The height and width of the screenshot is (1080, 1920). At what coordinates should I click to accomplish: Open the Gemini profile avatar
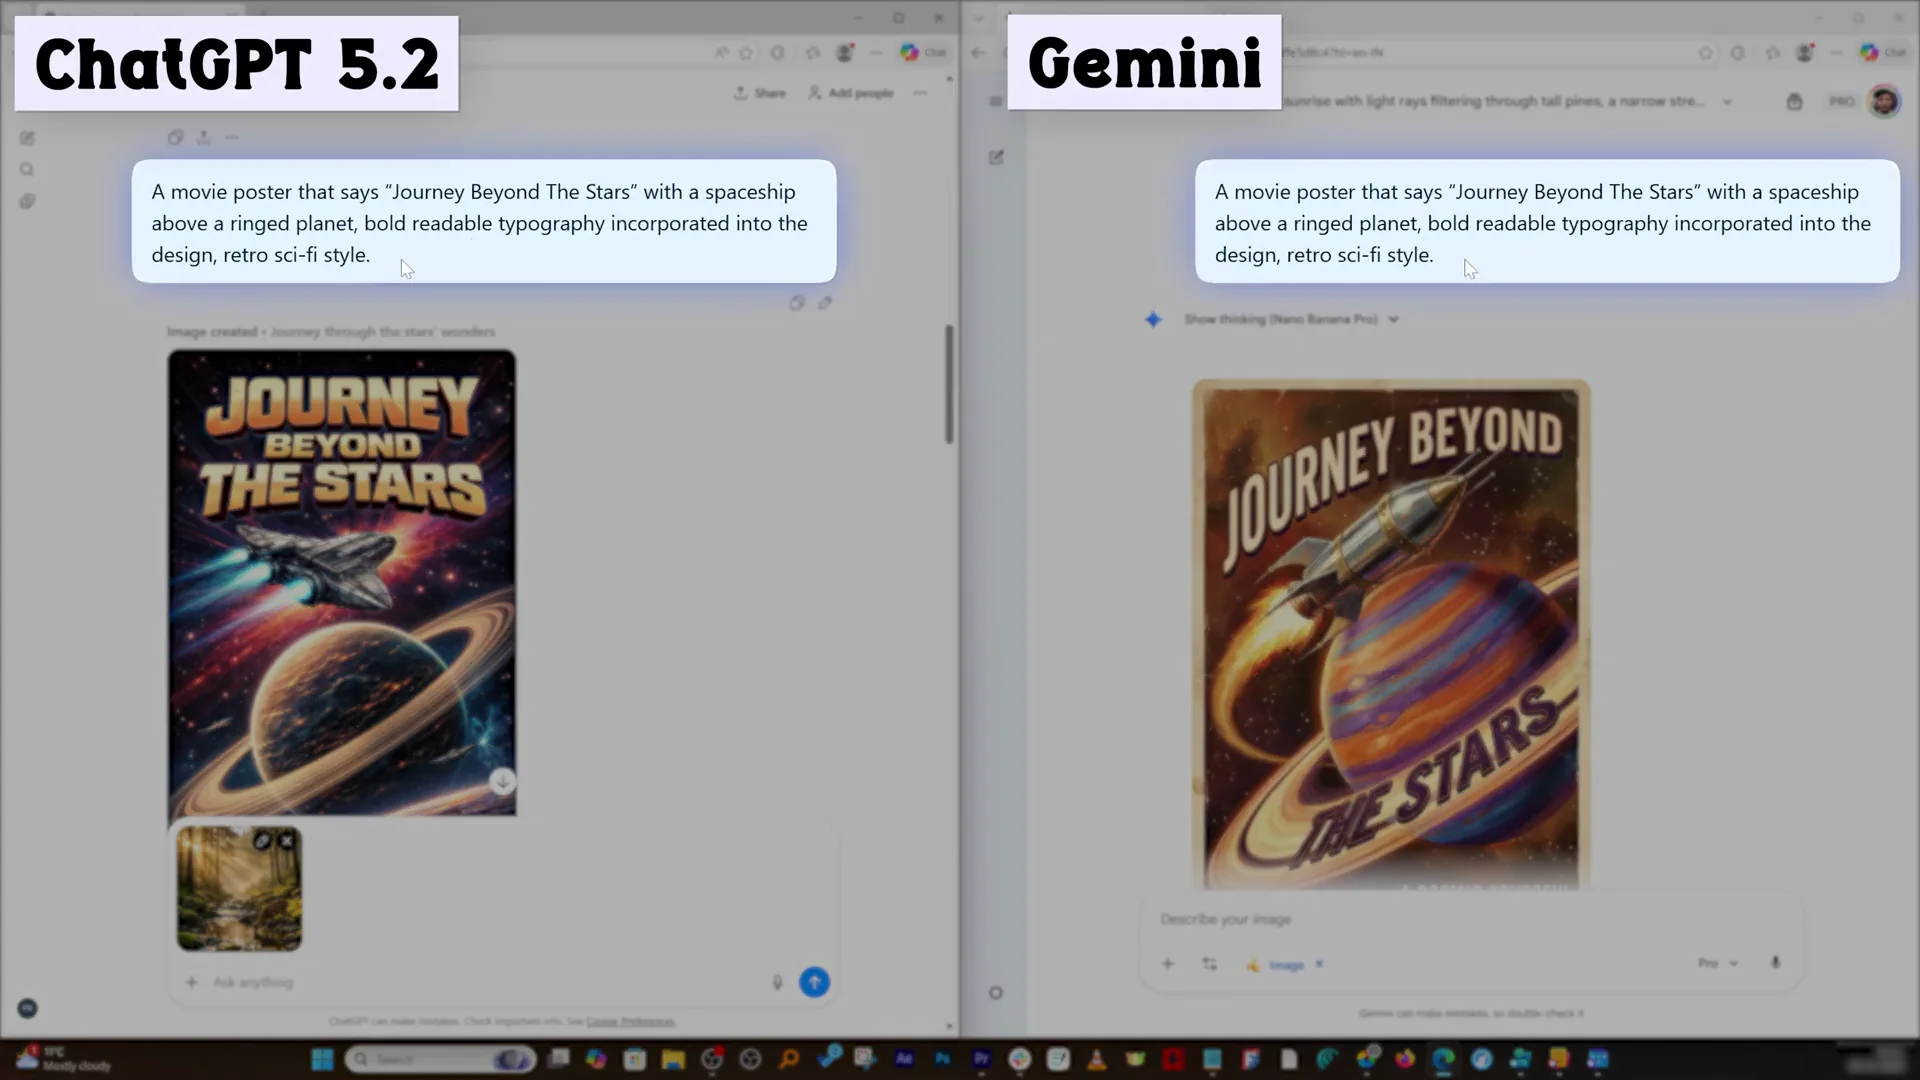tap(1886, 101)
